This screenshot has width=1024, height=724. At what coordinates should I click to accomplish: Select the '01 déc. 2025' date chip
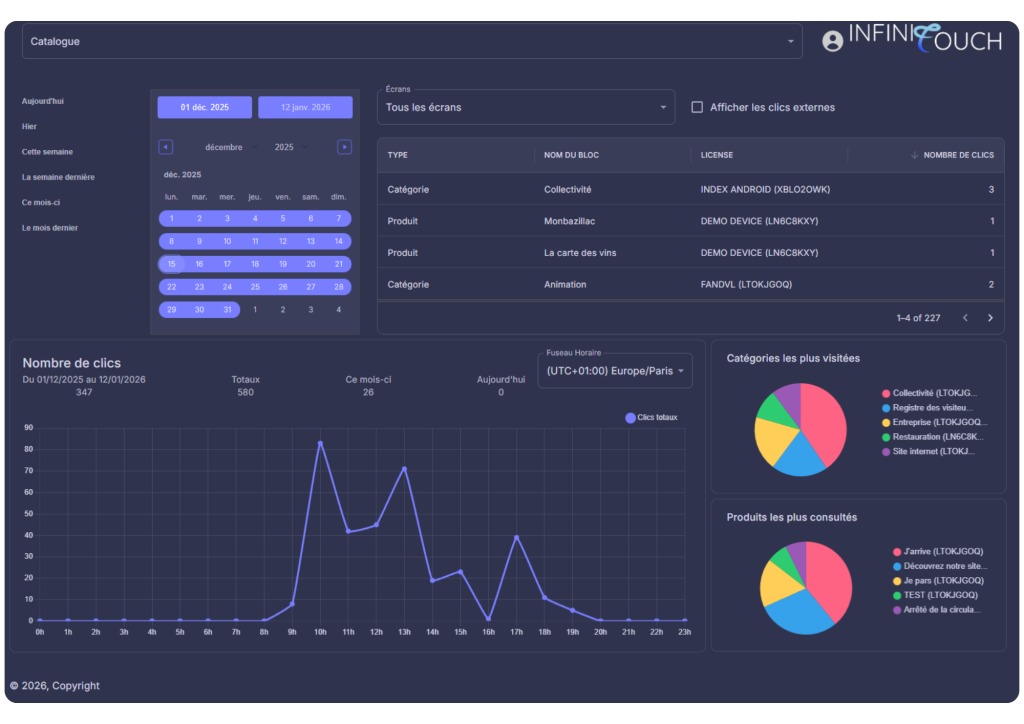point(204,107)
